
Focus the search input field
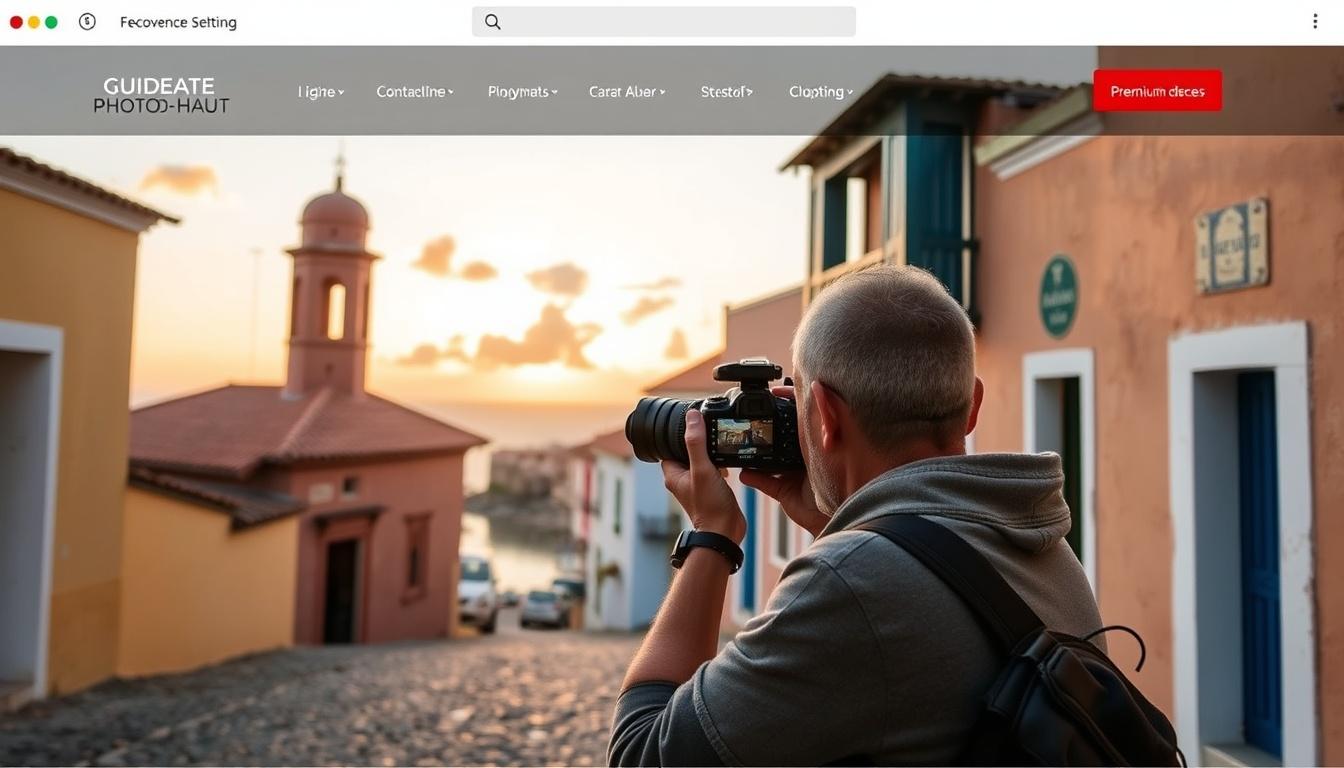(x=664, y=22)
